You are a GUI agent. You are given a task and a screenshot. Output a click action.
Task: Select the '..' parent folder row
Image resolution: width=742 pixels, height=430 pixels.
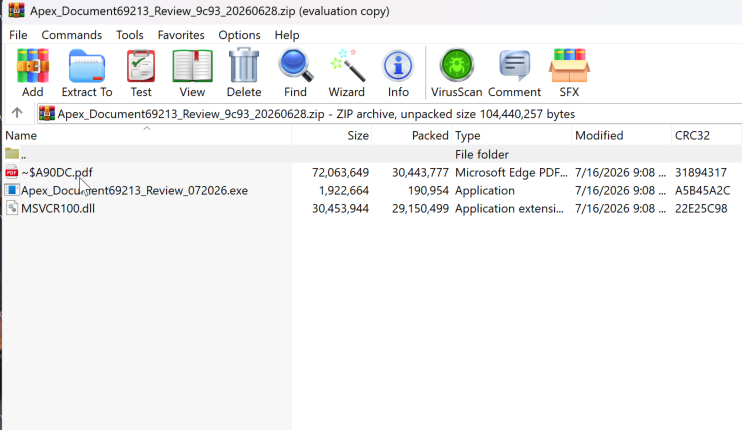[x=372, y=154]
